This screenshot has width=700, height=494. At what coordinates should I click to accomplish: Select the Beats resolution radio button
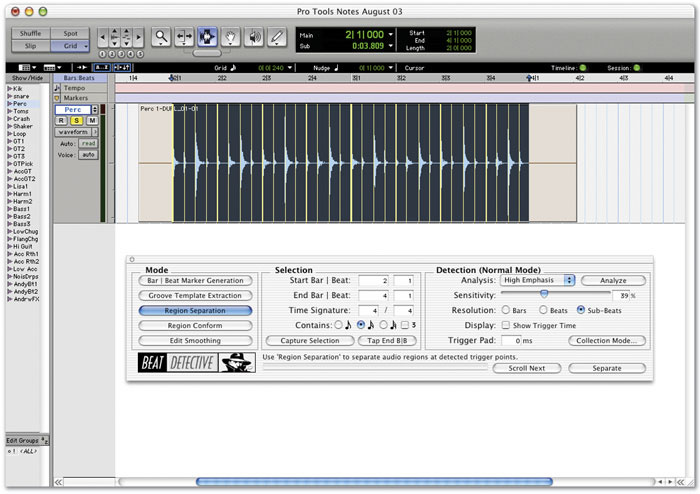(x=543, y=310)
